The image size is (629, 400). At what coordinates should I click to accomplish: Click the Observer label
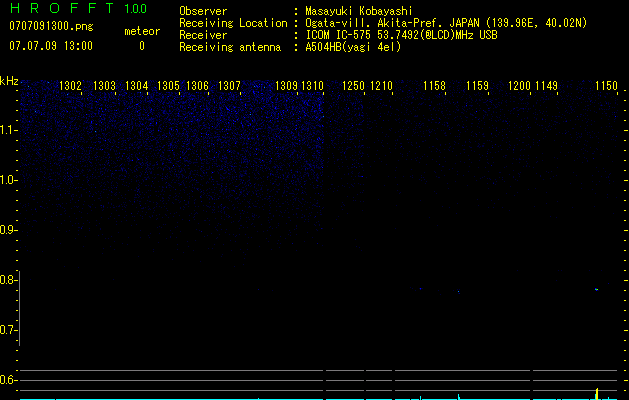(x=203, y=11)
